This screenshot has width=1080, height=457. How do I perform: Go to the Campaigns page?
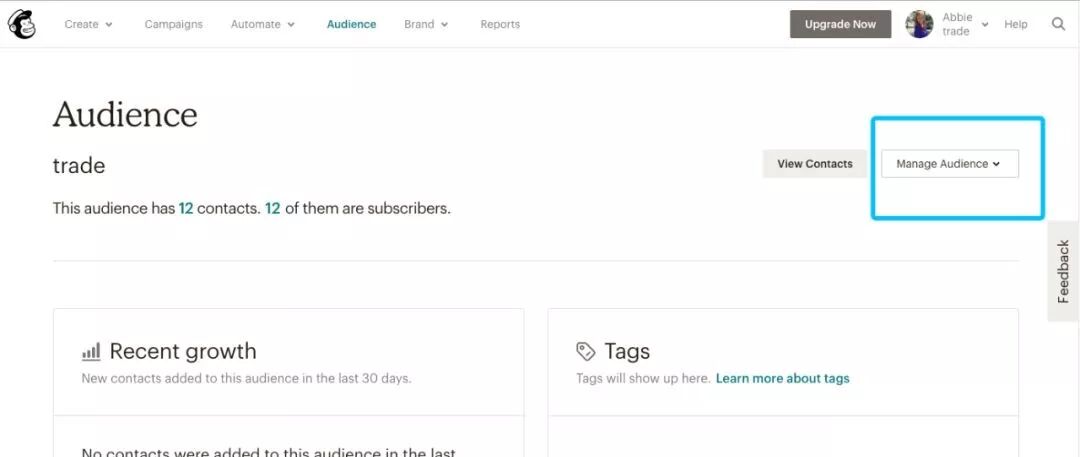174,24
